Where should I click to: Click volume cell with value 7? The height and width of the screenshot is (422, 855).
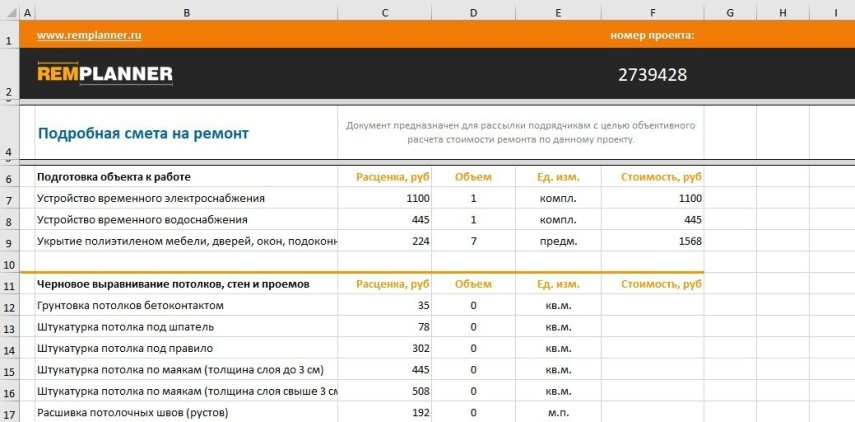(x=473, y=241)
